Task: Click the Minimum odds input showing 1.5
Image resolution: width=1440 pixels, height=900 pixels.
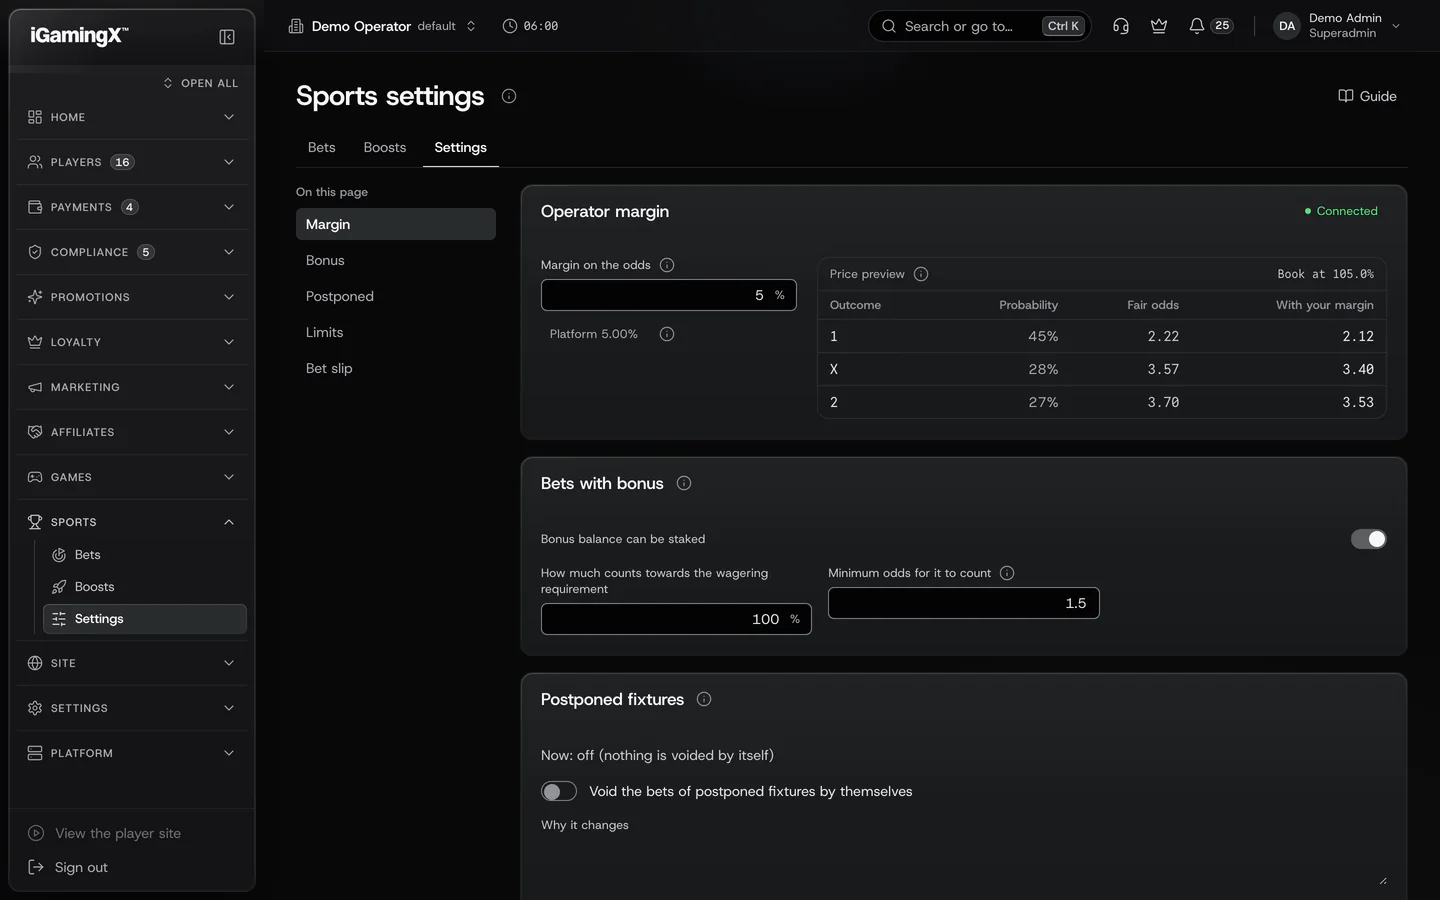Action: point(964,603)
